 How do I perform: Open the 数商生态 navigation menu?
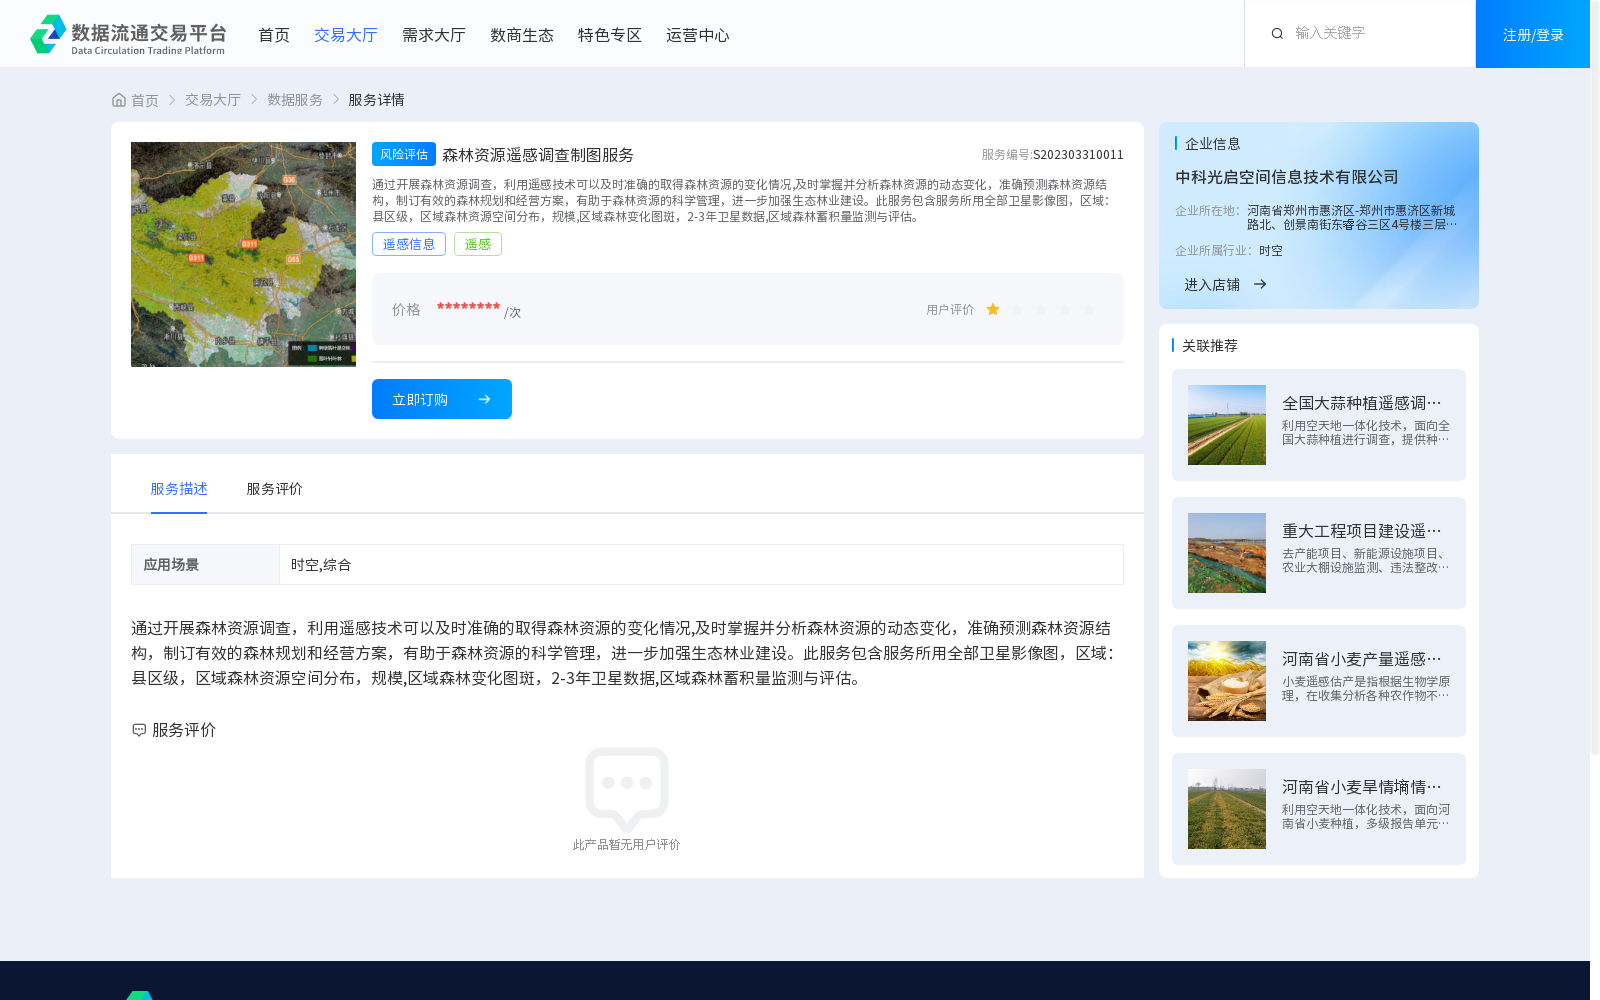522,35
